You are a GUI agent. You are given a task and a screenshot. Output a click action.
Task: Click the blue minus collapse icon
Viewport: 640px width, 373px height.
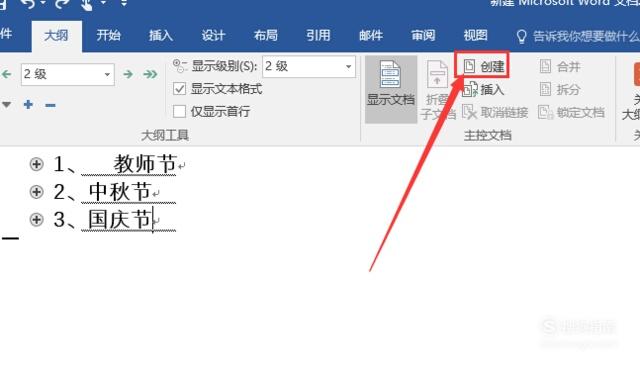(x=50, y=105)
